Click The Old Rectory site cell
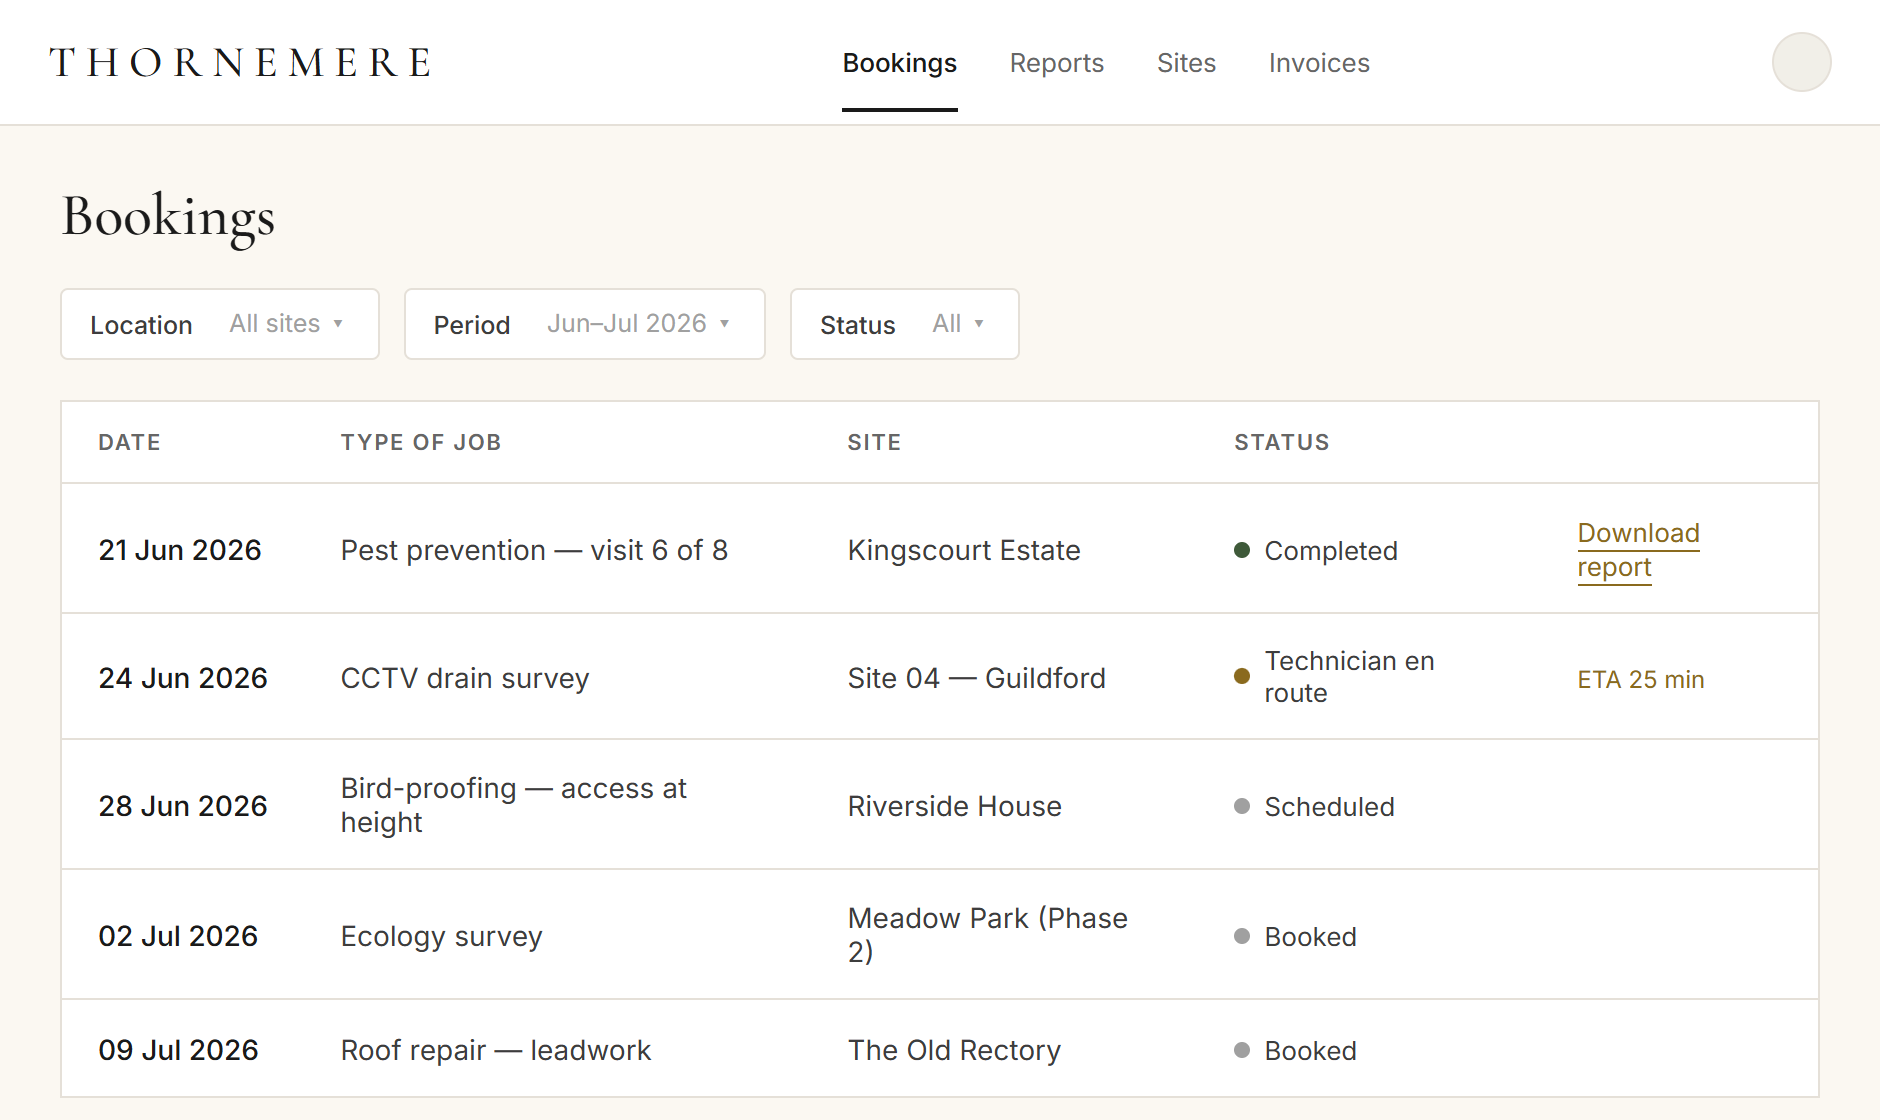This screenshot has height=1120, width=1880. click(954, 1050)
